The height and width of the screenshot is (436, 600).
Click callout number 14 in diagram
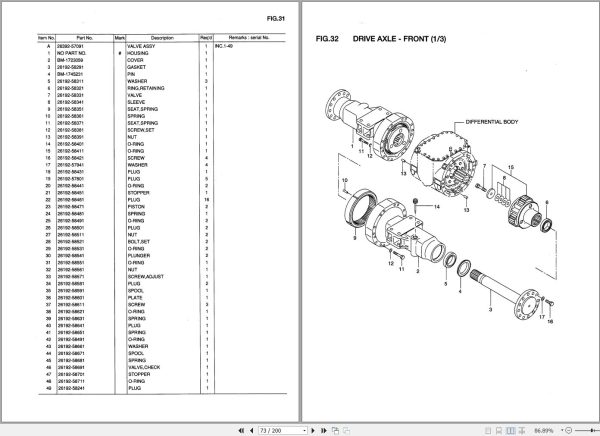(x=437, y=207)
